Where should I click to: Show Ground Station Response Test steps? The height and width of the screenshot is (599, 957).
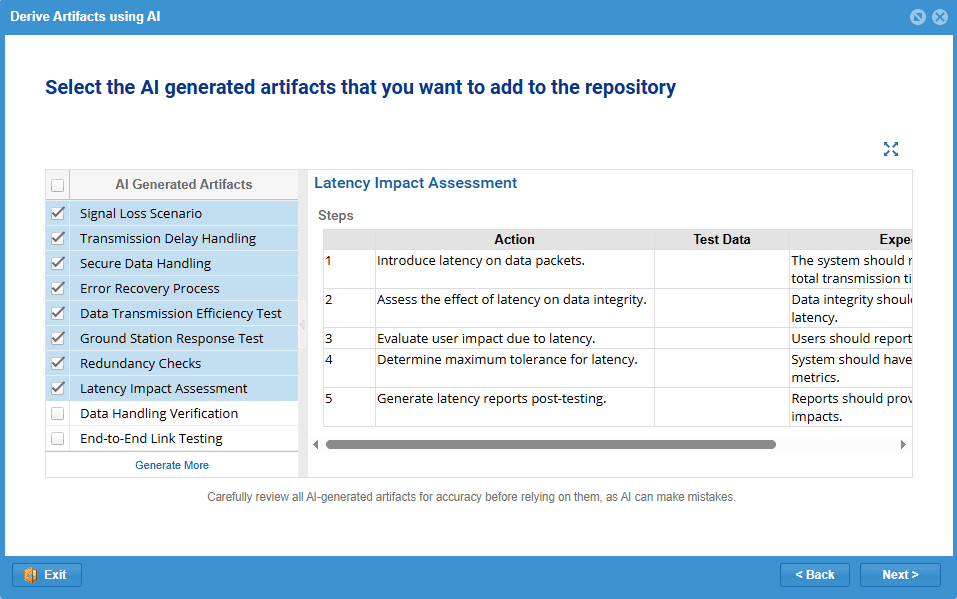pyautogui.click(x=172, y=338)
